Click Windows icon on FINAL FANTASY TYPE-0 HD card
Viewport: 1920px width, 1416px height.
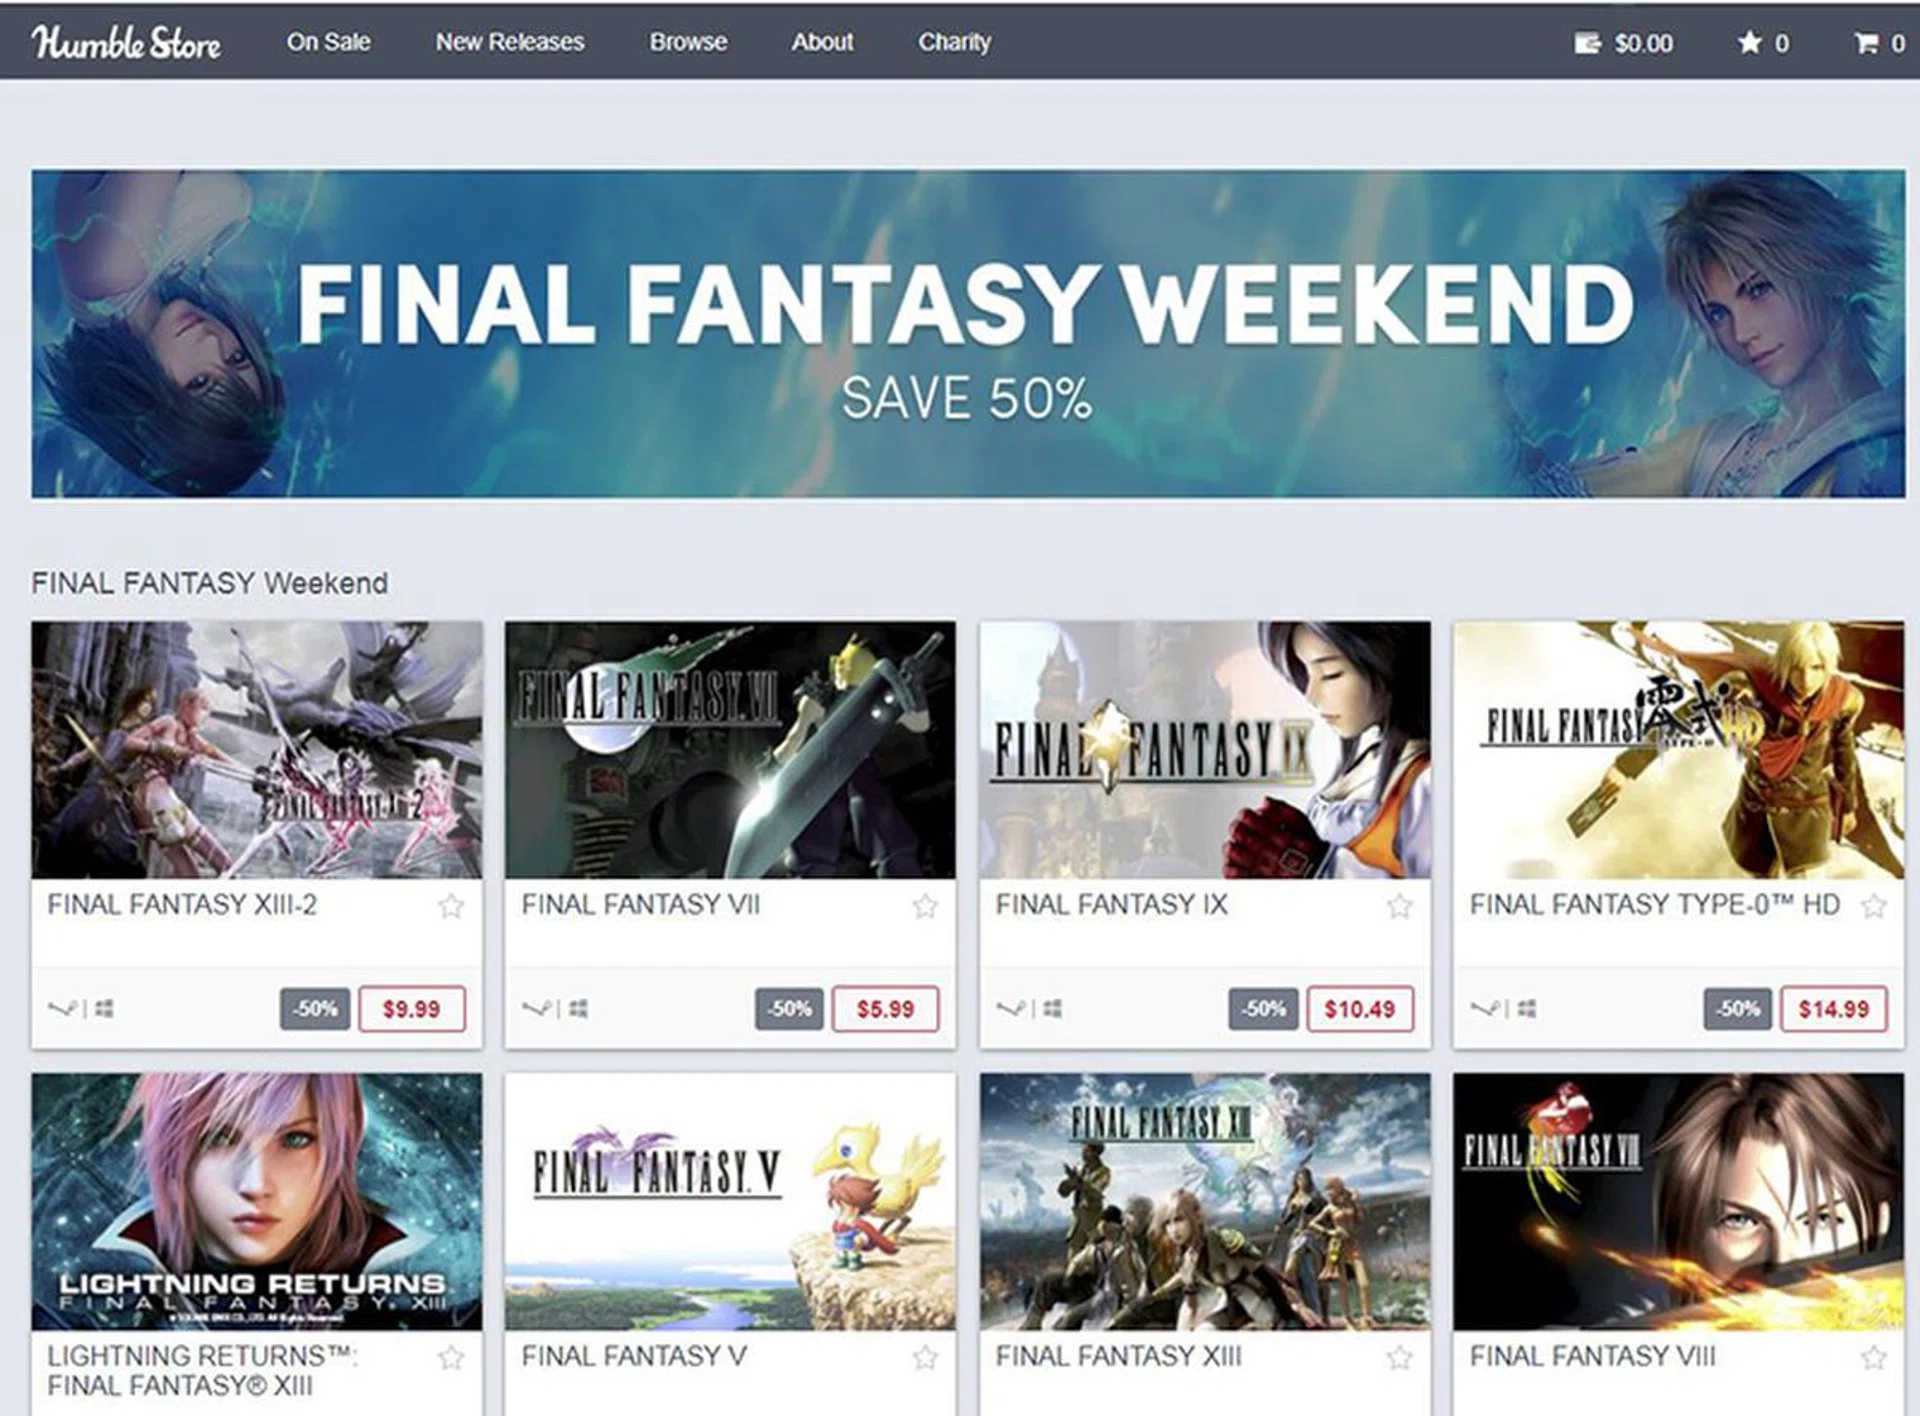(x=1526, y=1008)
